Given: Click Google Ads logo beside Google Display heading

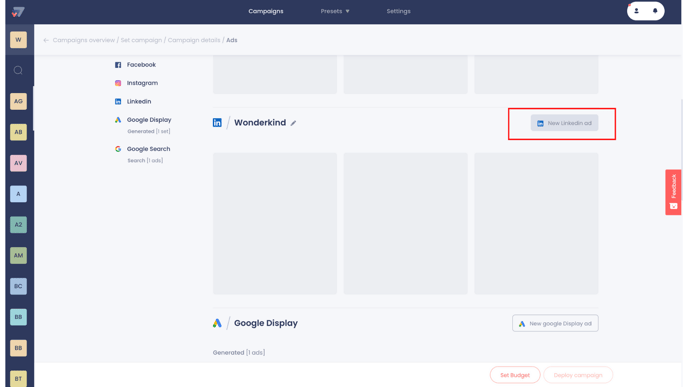Looking at the screenshot, I should pyautogui.click(x=217, y=323).
